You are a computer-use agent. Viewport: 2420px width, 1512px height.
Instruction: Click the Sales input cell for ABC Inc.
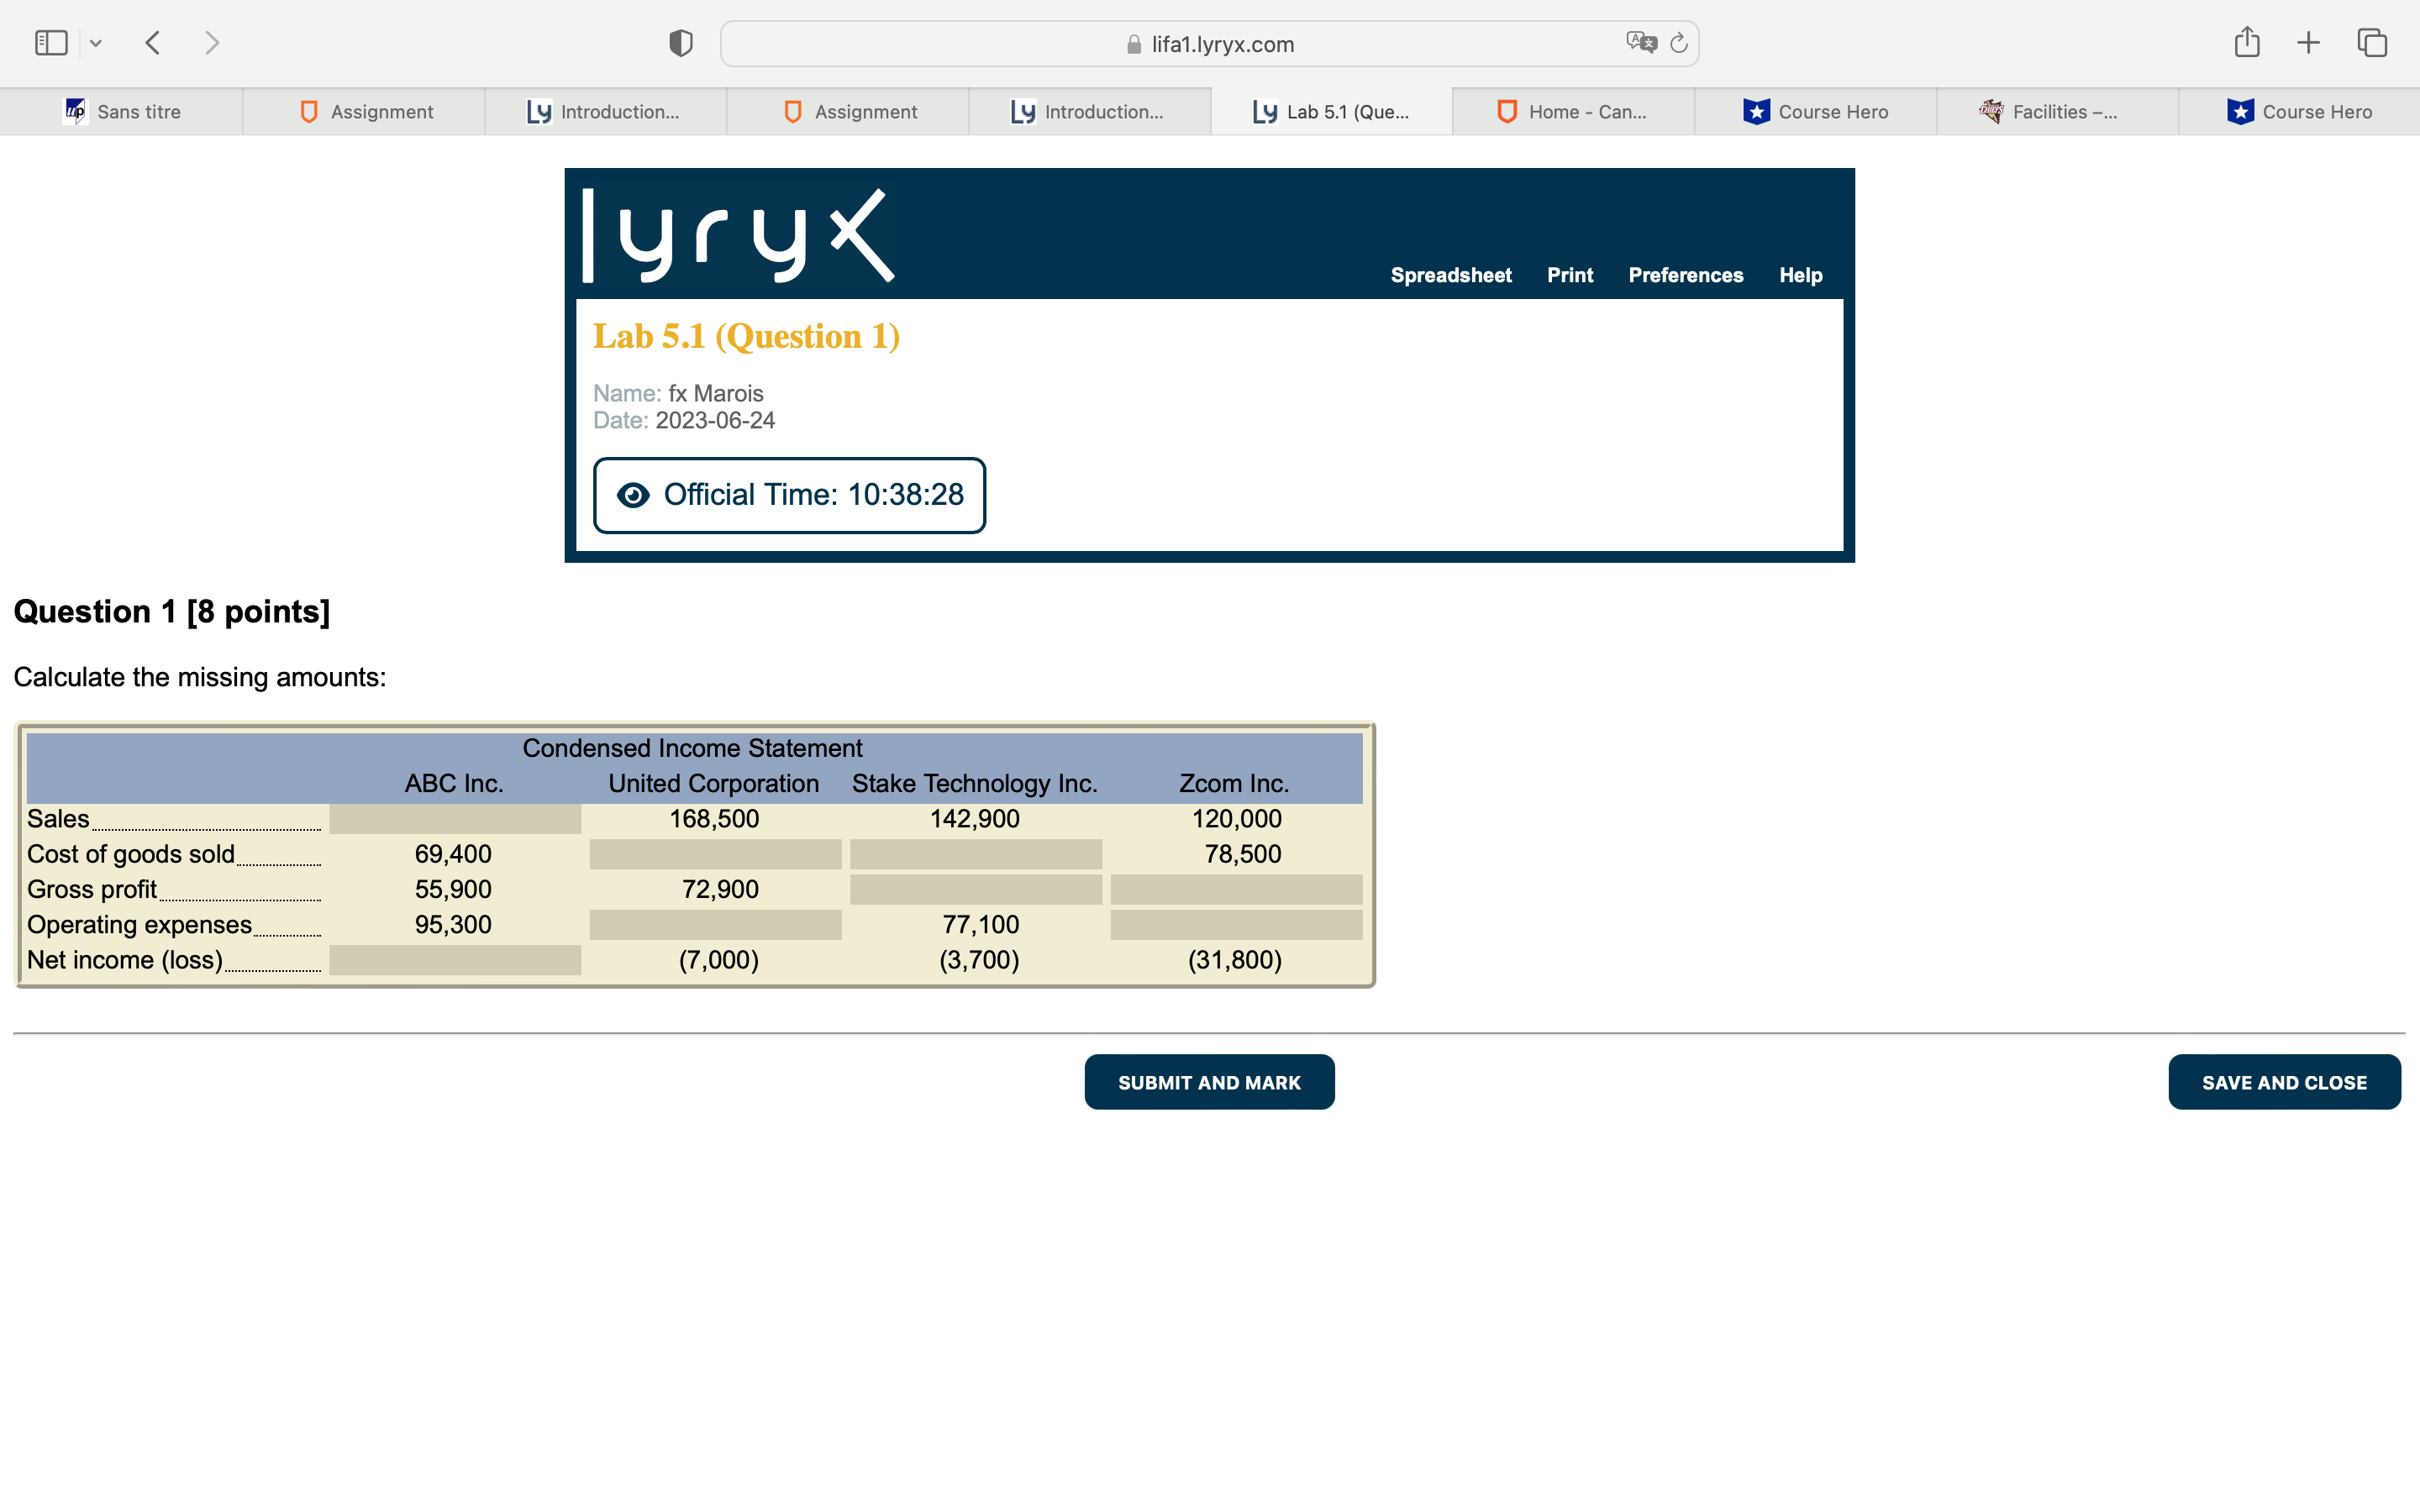pos(455,818)
